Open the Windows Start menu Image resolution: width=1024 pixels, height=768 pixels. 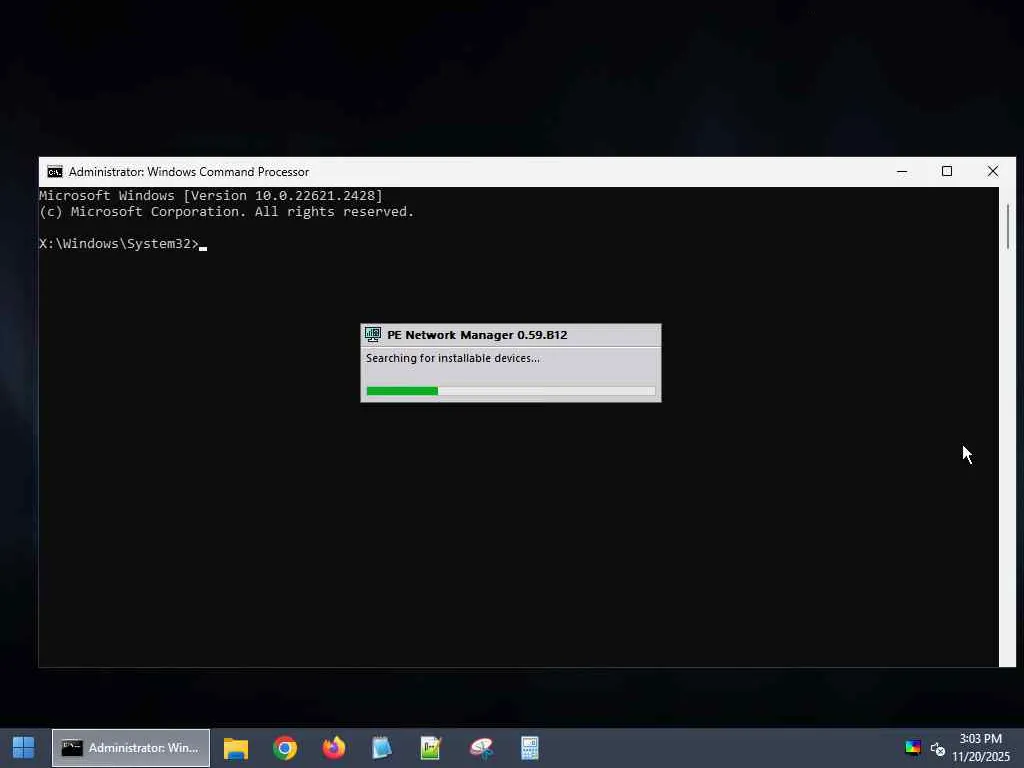pyautogui.click(x=24, y=748)
